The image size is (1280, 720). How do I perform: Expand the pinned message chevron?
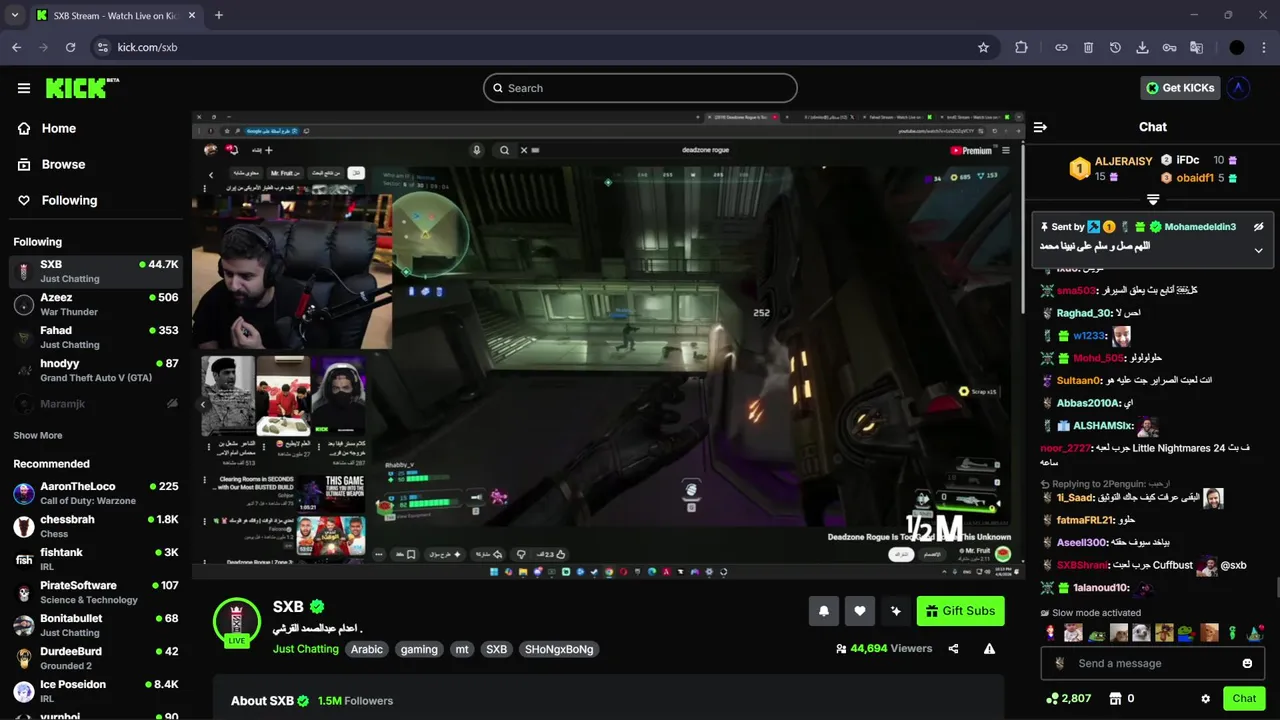pos(1259,250)
